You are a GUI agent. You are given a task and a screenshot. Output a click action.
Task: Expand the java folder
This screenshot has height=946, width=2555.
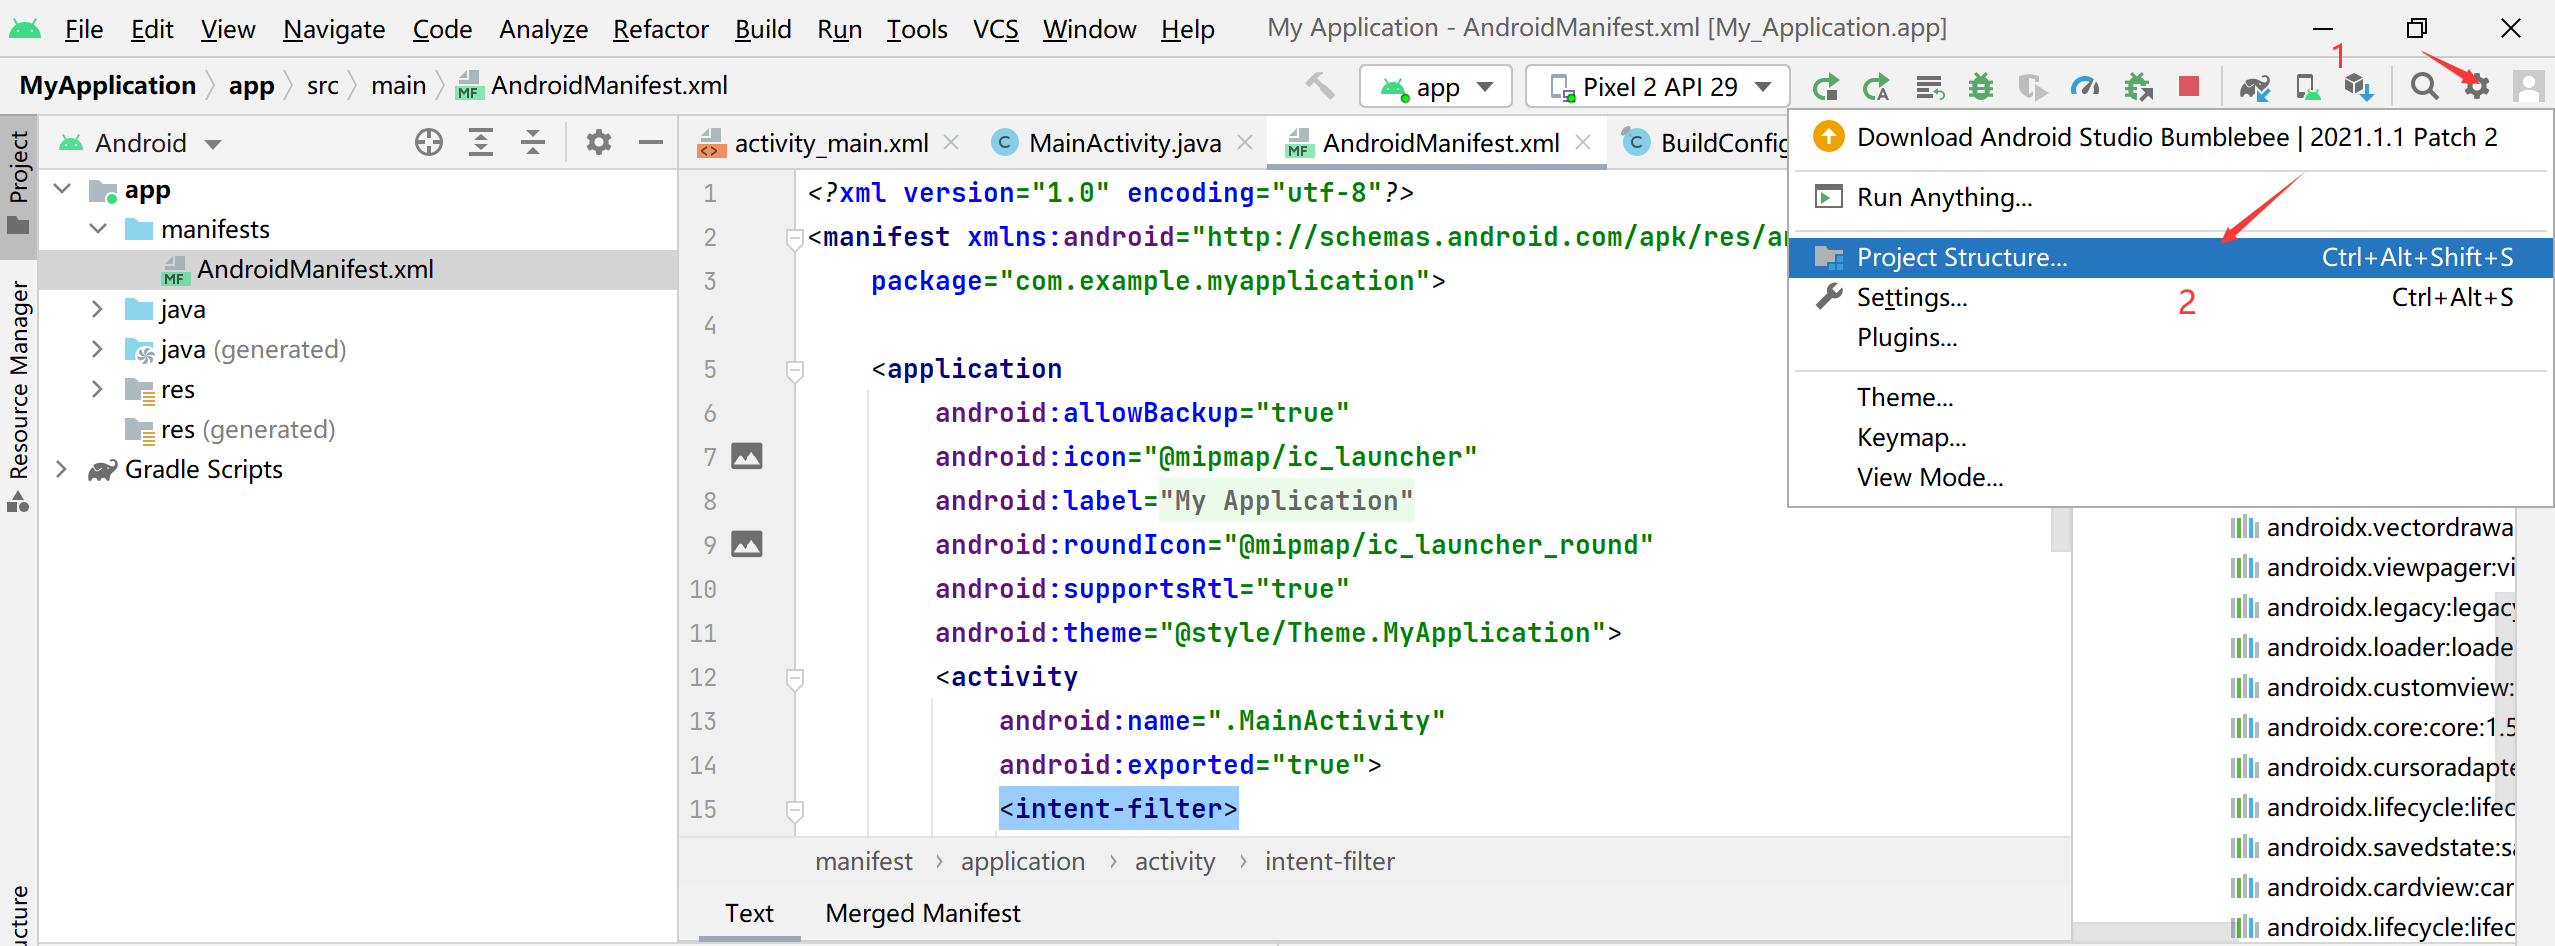pos(98,309)
